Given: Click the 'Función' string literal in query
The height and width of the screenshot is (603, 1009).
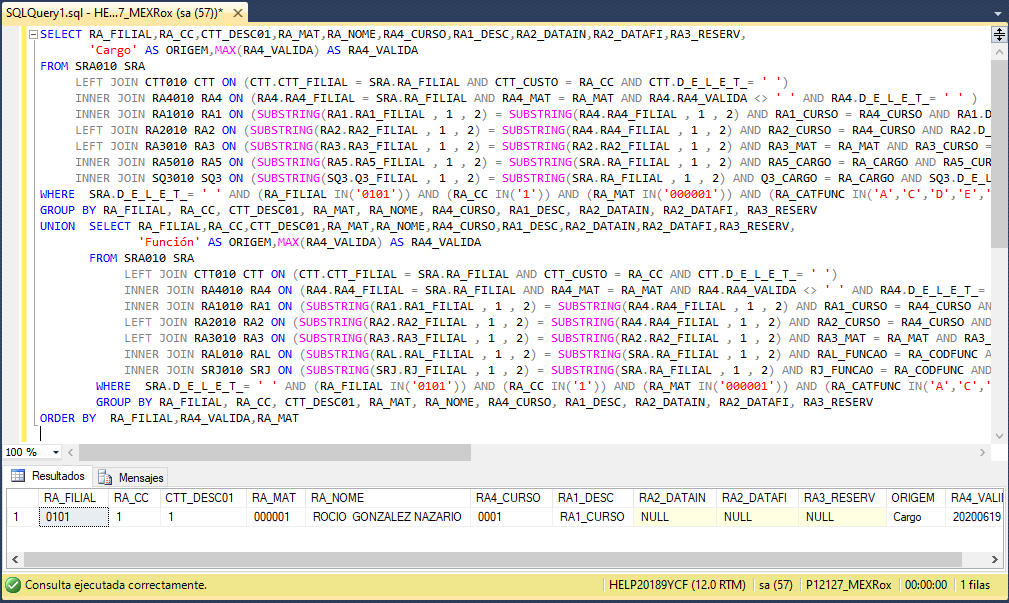Looking at the screenshot, I should click(x=169, y=242).
